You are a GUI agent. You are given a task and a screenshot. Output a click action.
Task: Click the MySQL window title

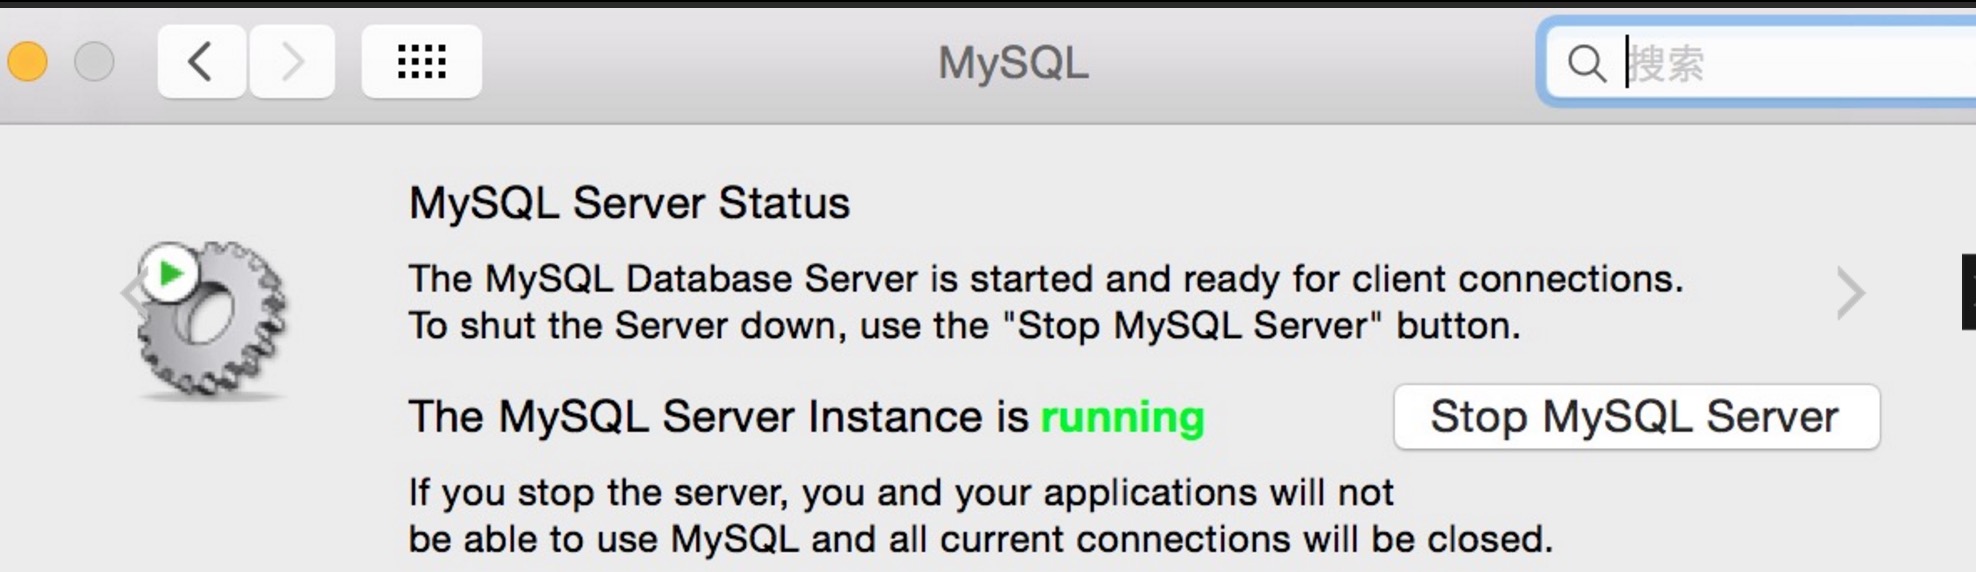pyautogui.click(x=1012, y=63)
